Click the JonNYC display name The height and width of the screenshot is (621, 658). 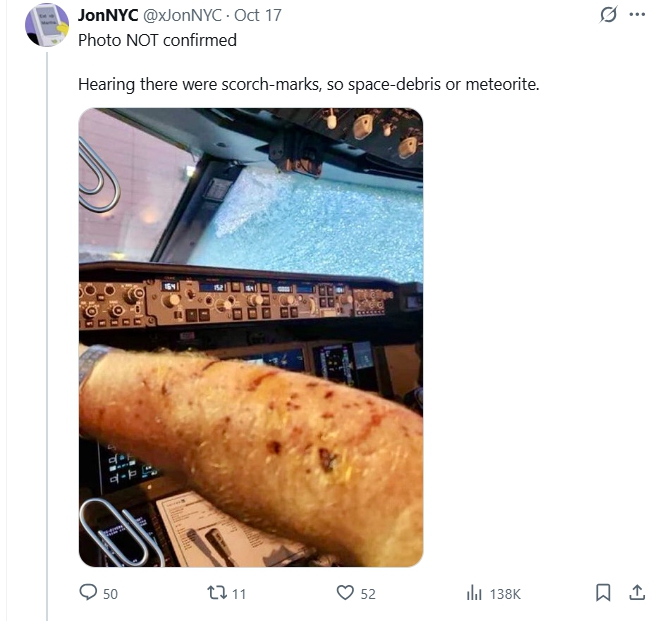point(108,16)
